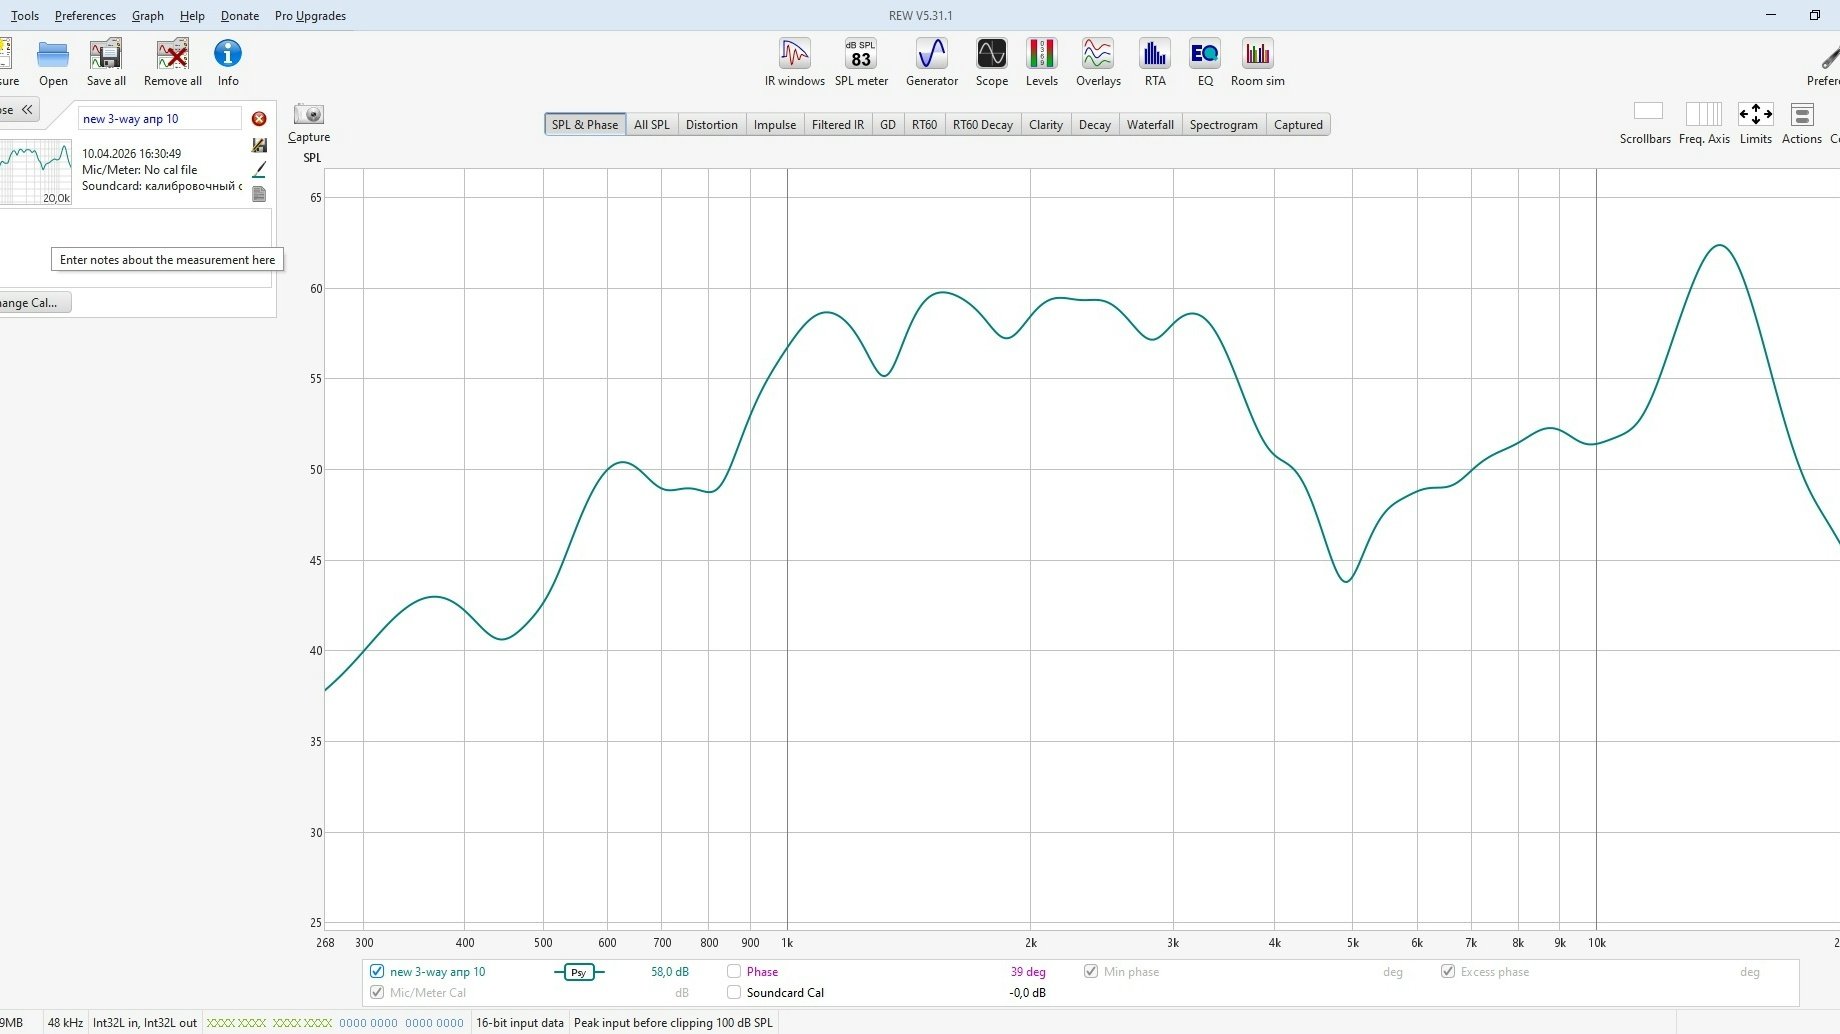Open the Psy smoothing trace selector
Viewport: 1840px width, 1034px height.
click(579, 972)
